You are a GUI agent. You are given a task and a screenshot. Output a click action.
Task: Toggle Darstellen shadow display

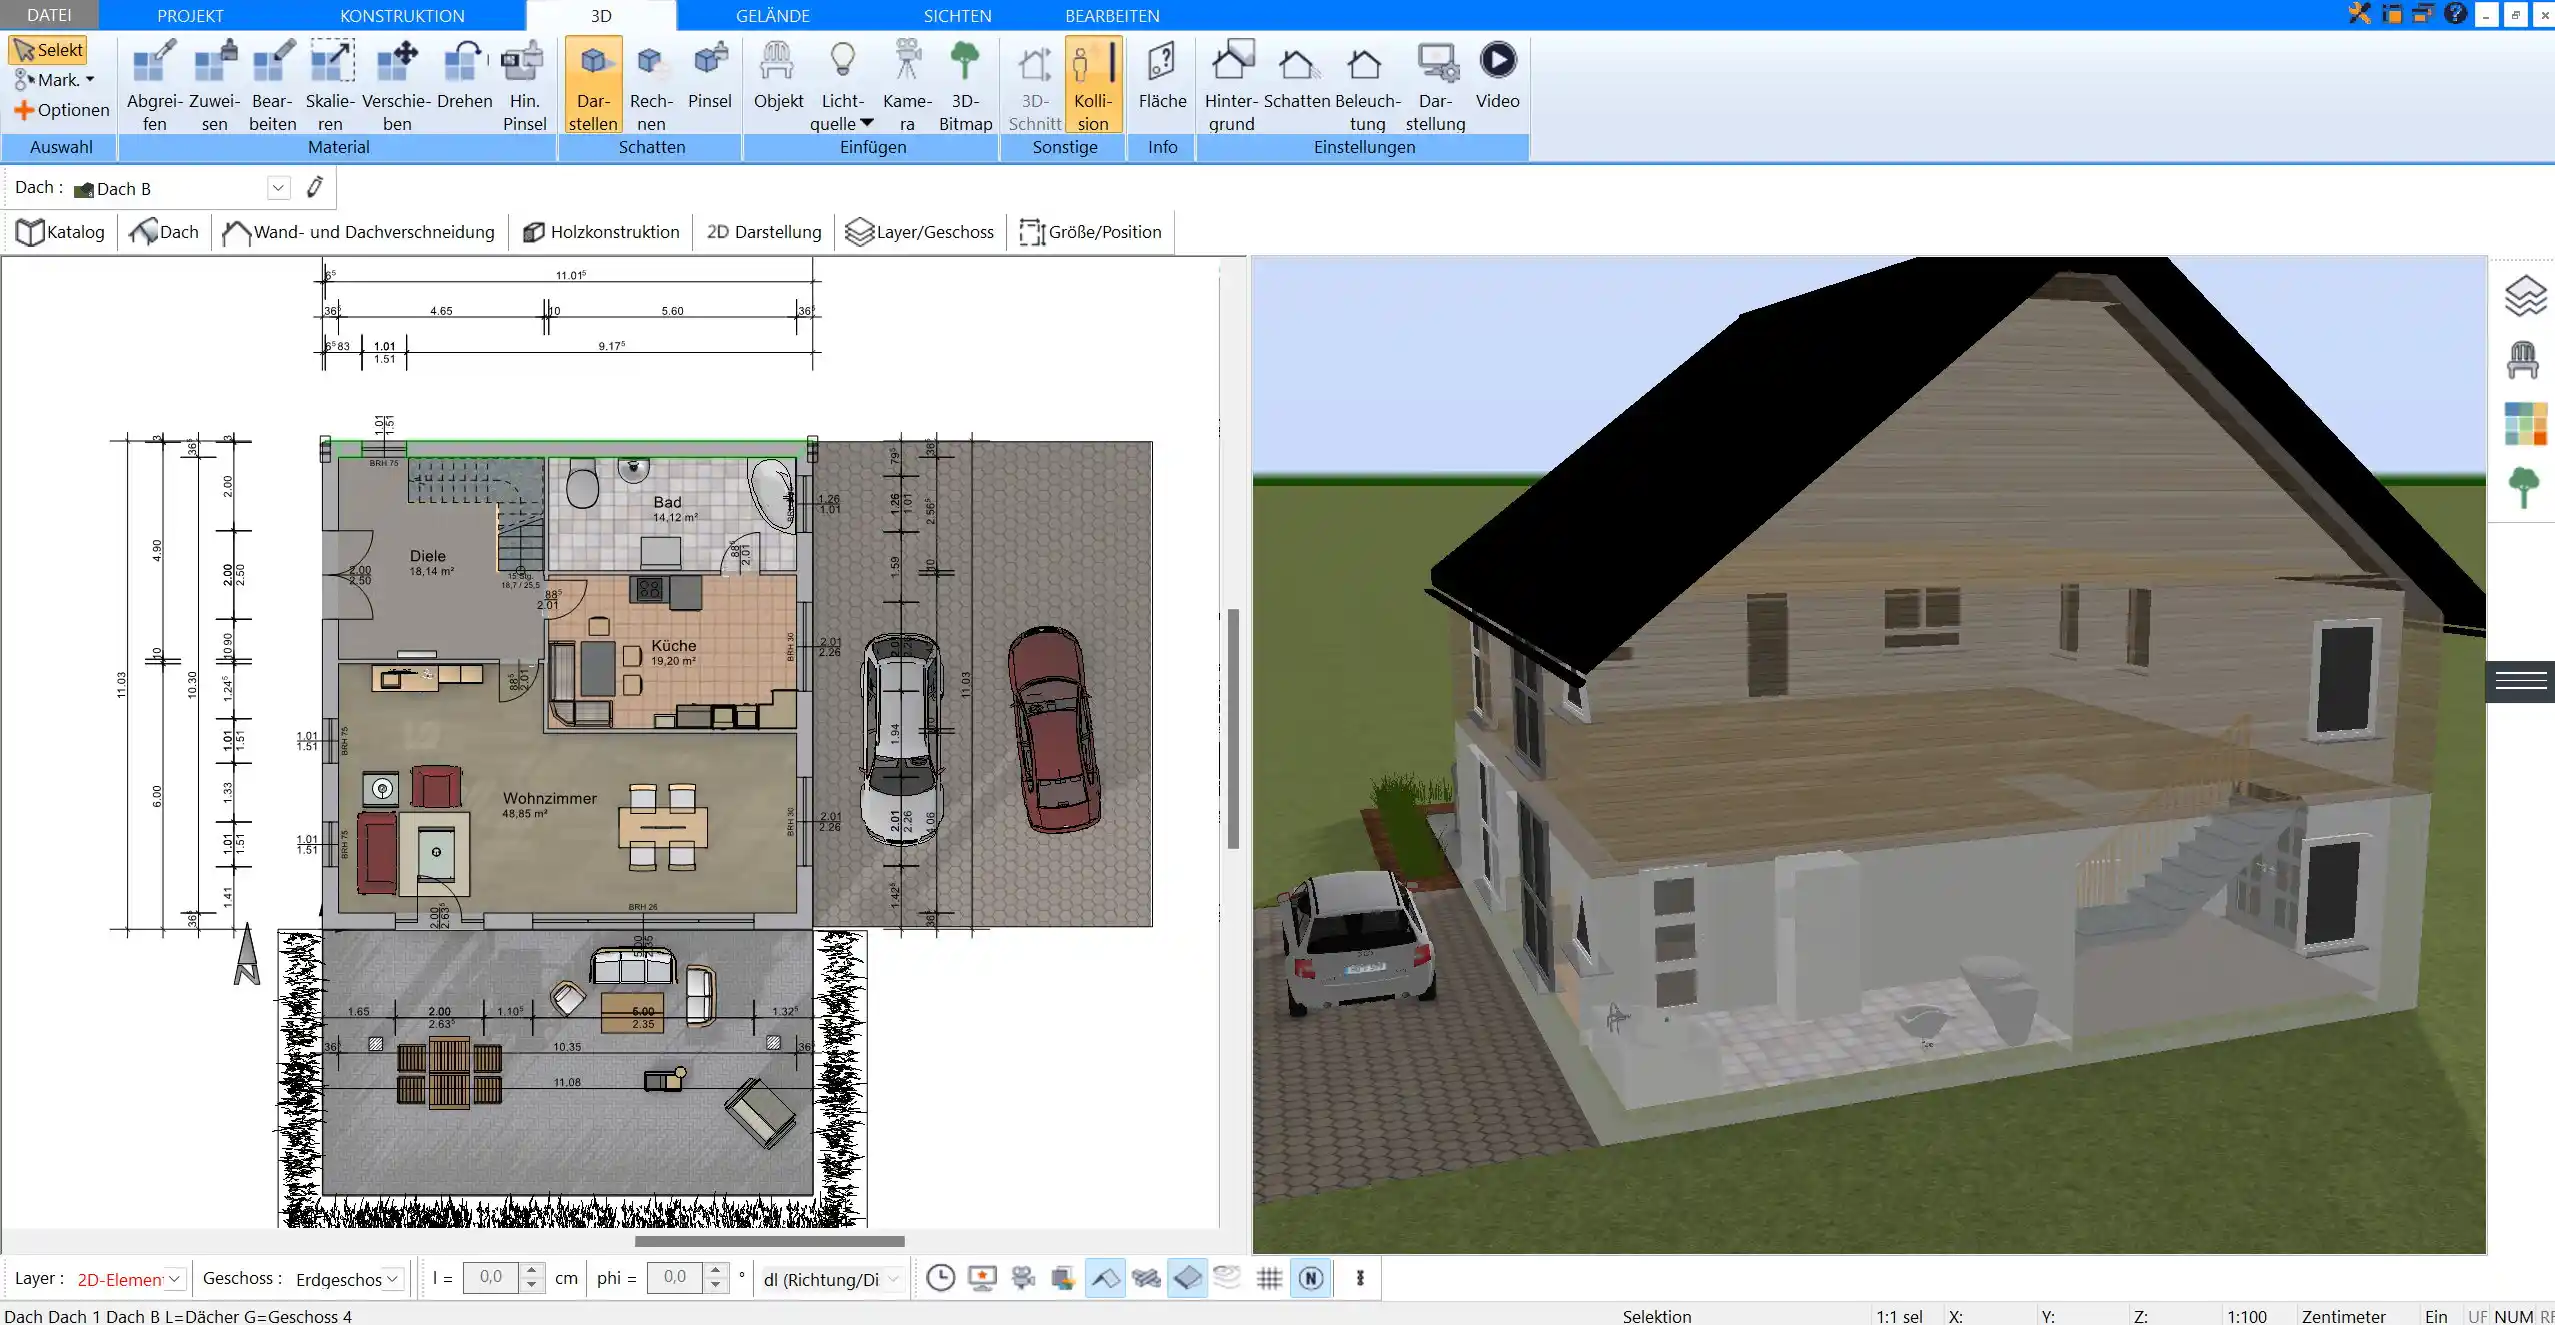tap(593, 85)
